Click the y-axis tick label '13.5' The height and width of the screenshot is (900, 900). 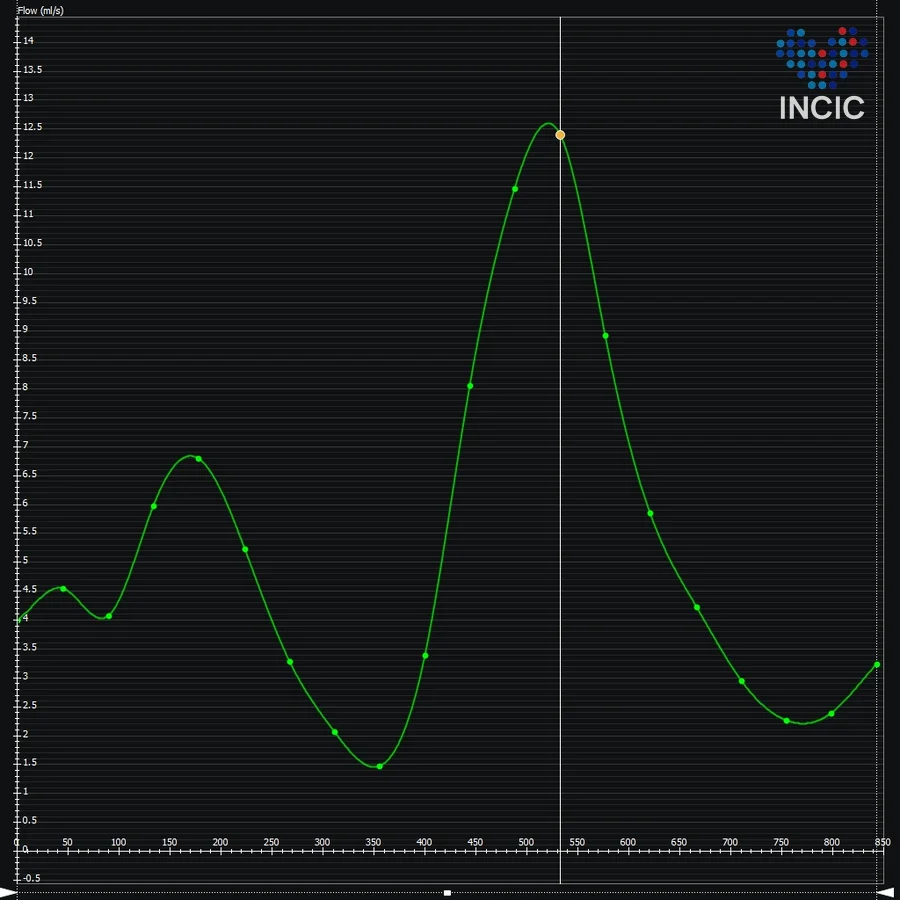click(x=32, y=69)
